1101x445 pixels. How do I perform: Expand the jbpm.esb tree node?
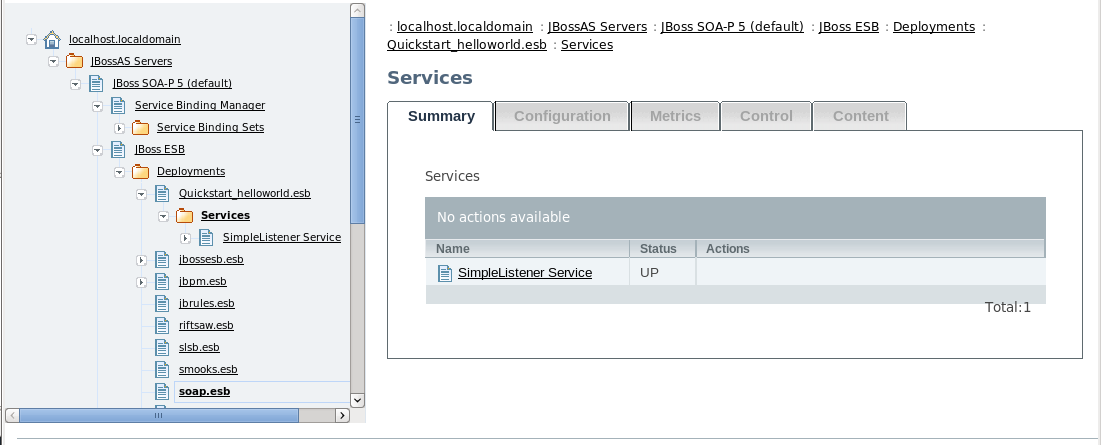tap(141, 282)
